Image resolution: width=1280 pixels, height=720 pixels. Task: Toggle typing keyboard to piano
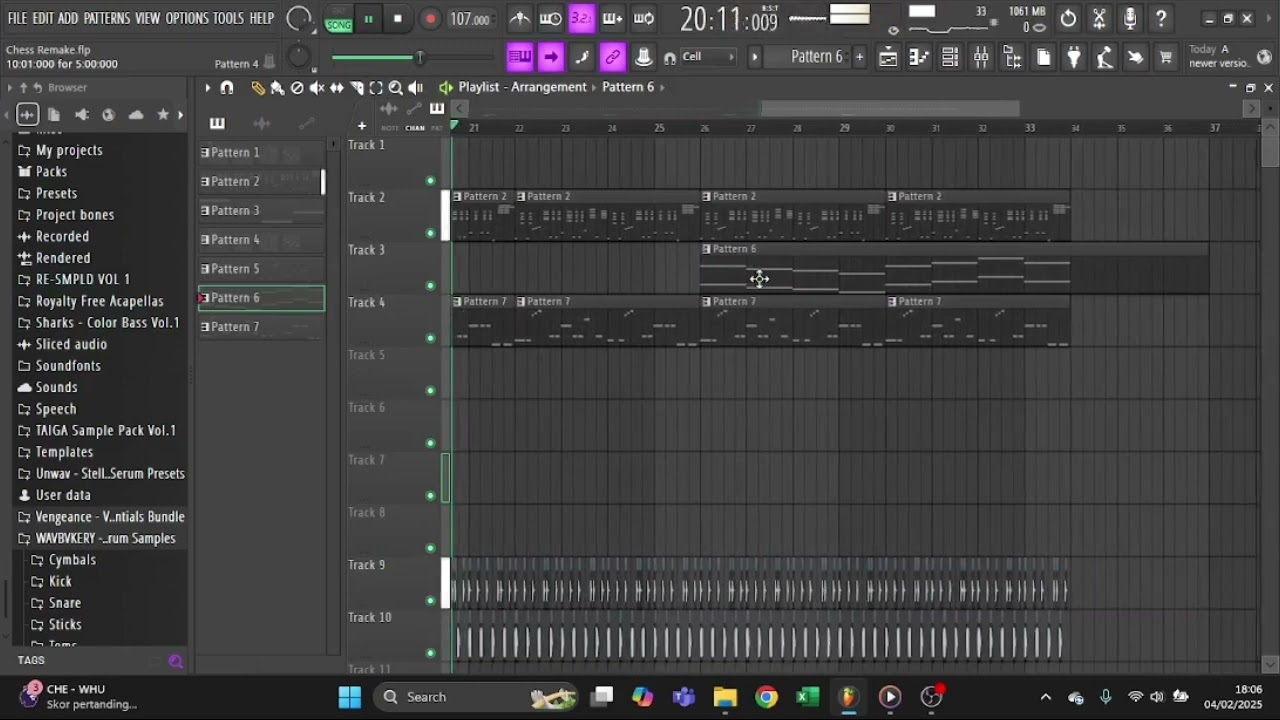tap(519, 57)
